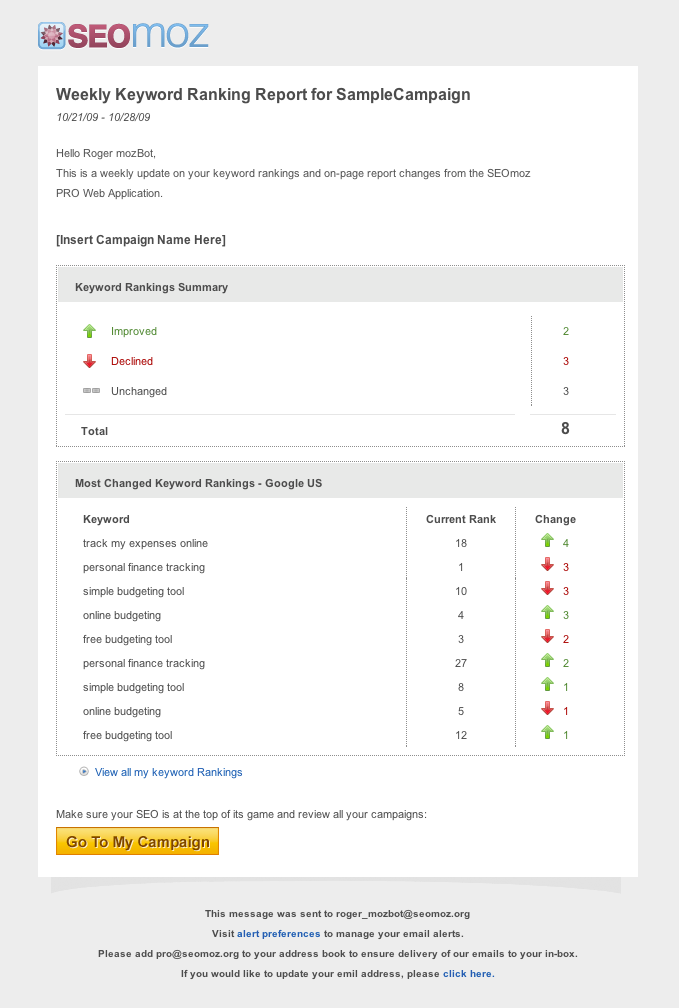Follow the click here link to update email
The image size is (679, 1008).
pos(468,974)
